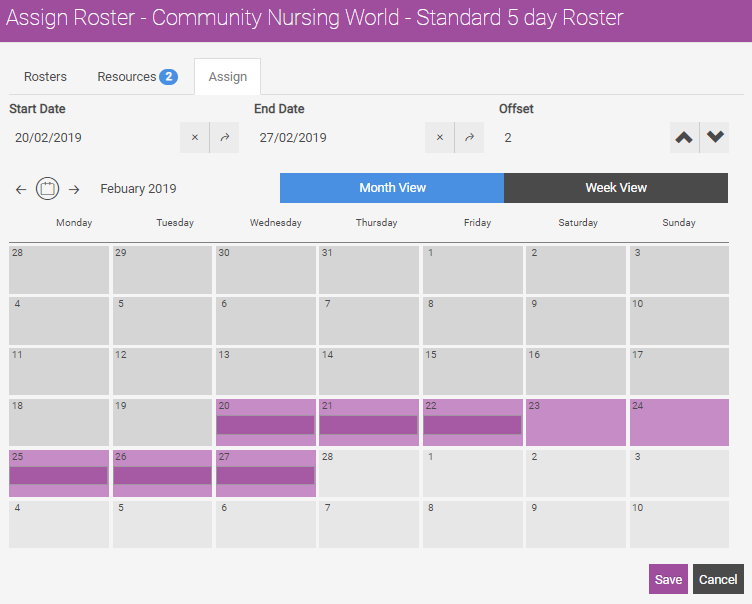Click the End Date jump arrow icon
Screen dimensions: 752x604
click(470, 138)
